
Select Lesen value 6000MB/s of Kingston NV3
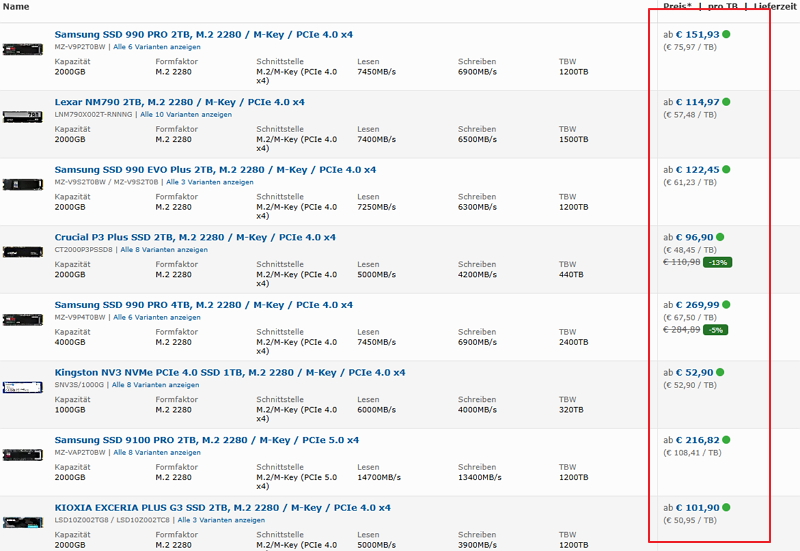pyautogui.click(x=377, y=410)
